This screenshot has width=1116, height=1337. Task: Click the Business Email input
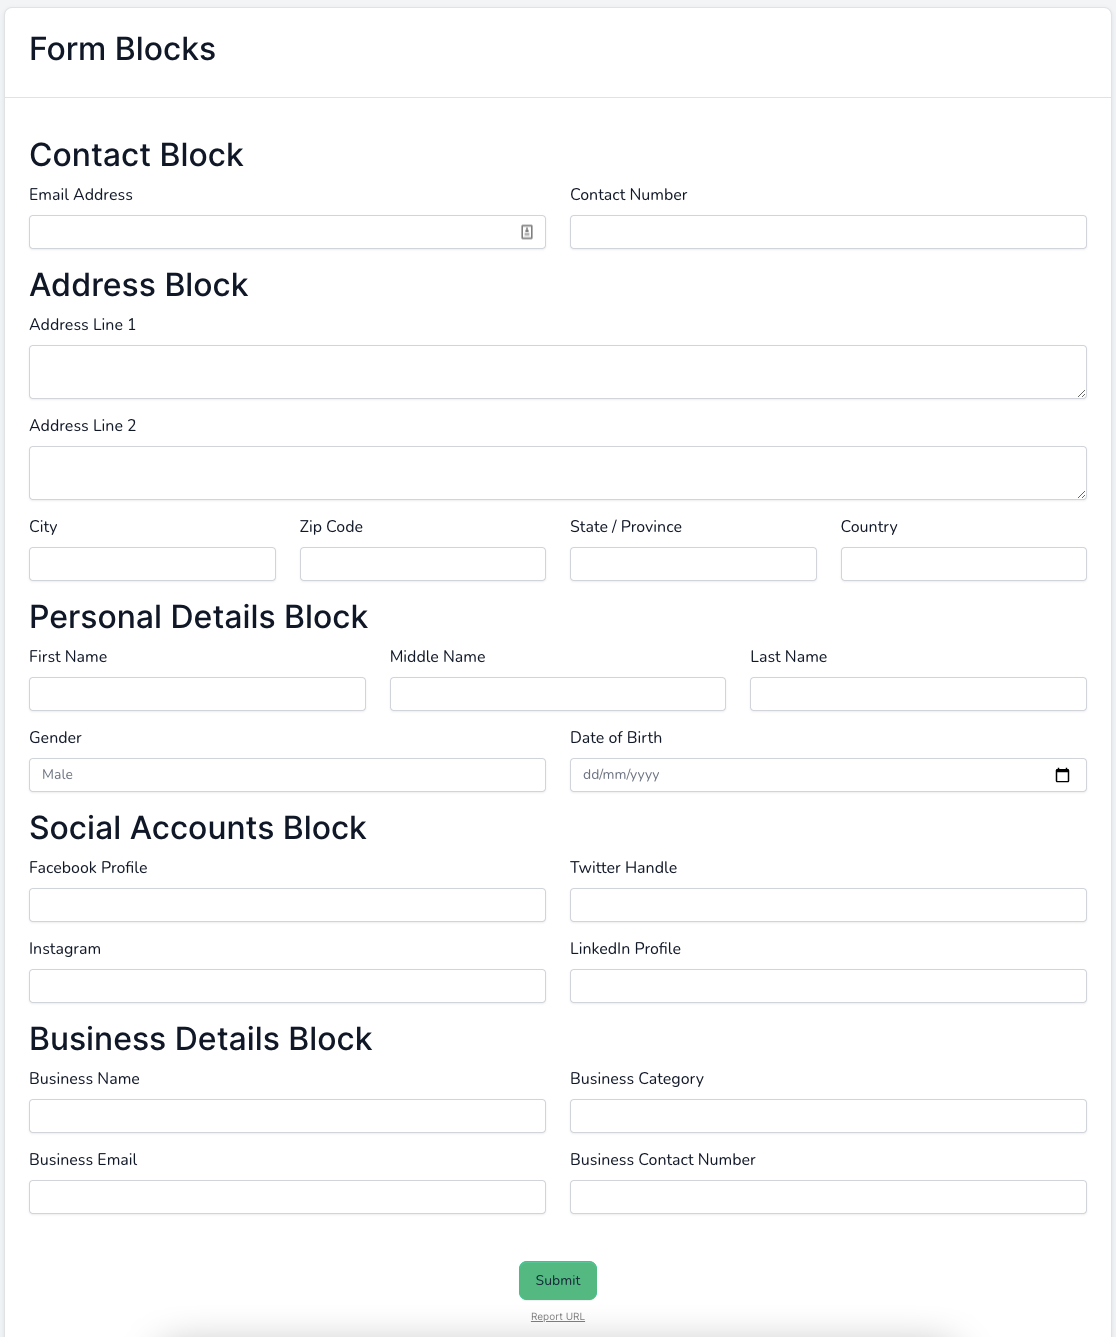pos(287,1197)
